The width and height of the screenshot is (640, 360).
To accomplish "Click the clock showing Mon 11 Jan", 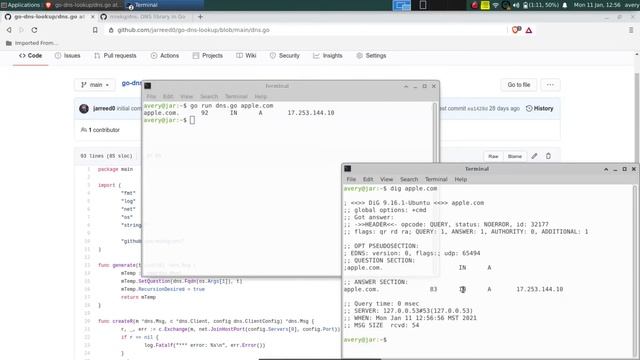I will (598, 5).
